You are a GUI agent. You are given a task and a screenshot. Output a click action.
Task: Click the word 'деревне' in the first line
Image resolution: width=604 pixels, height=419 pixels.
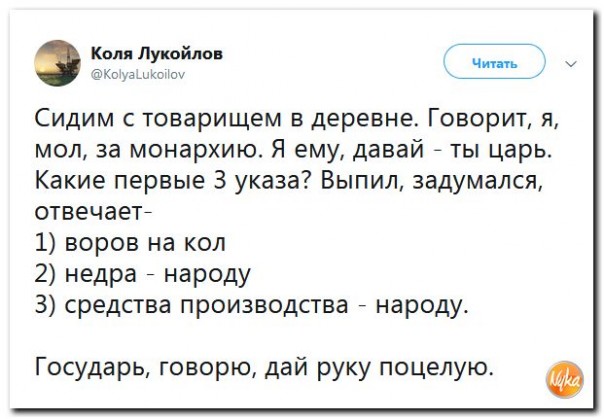(366, 120)
